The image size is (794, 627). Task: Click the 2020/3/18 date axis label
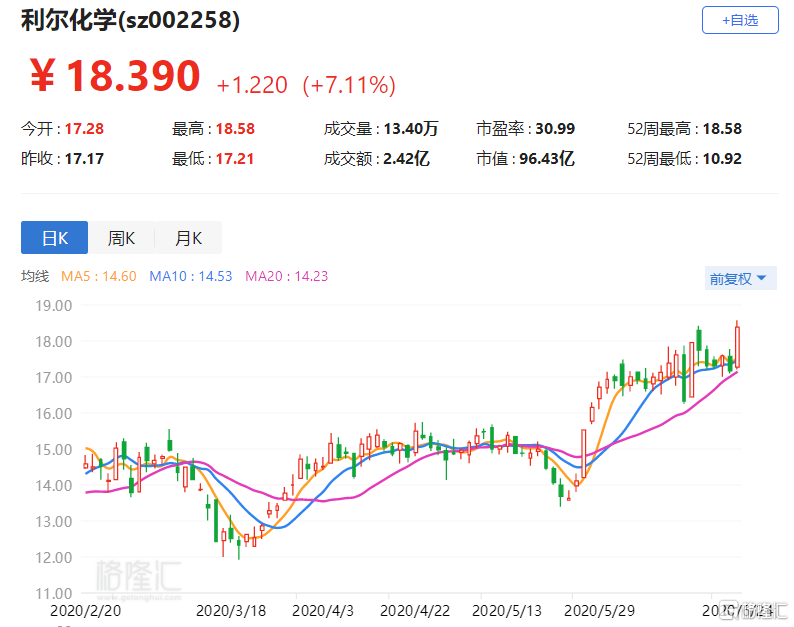coord(231,611)
